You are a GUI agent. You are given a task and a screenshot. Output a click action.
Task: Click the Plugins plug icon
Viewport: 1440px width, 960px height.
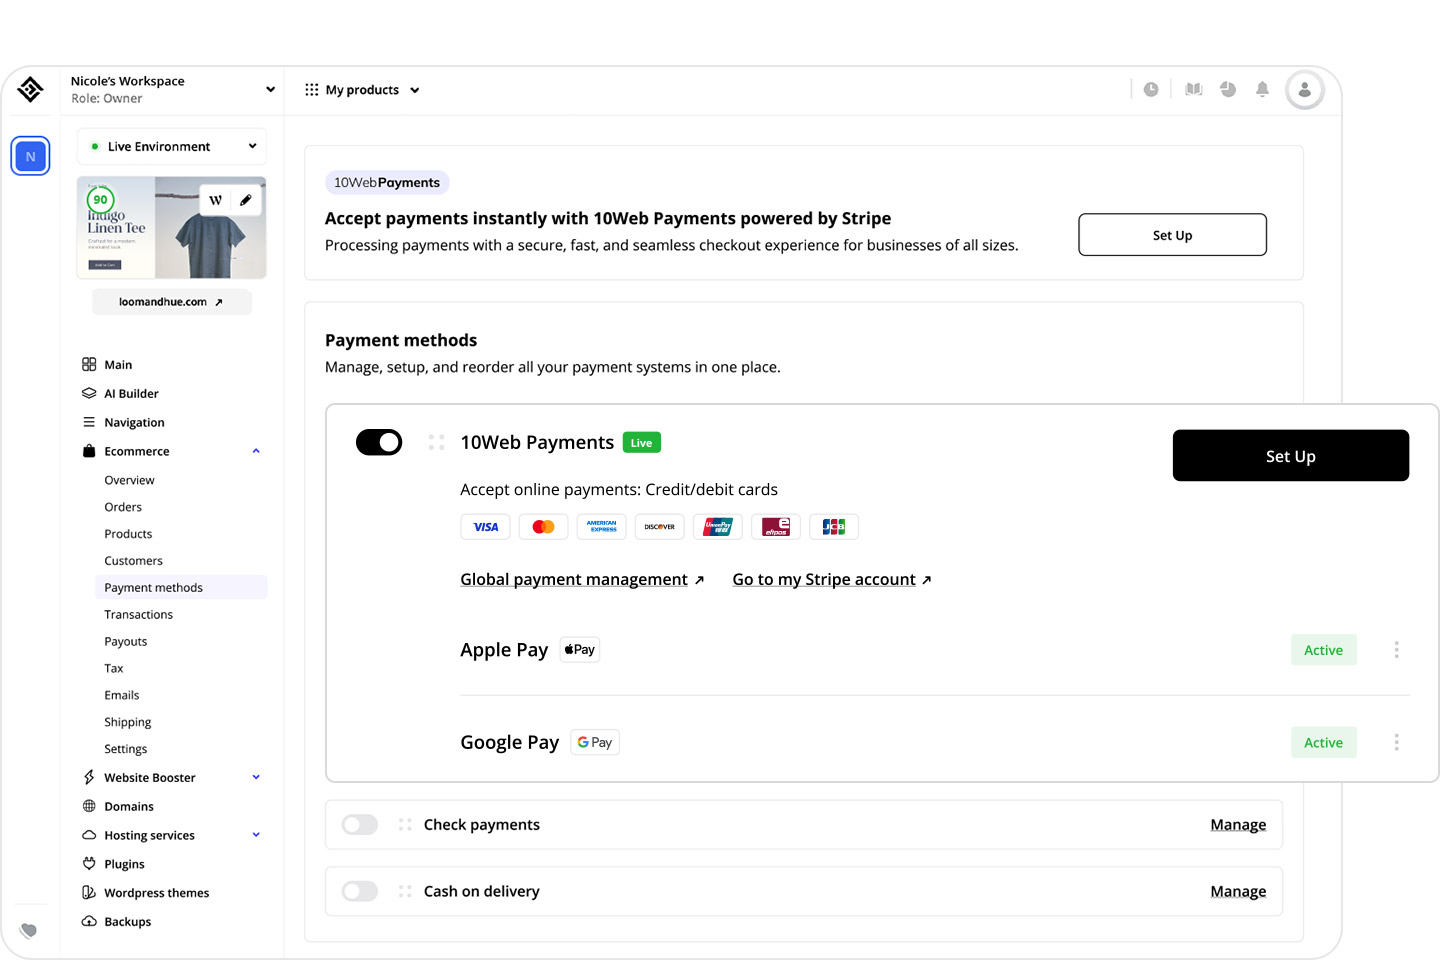tap(89, 863)
